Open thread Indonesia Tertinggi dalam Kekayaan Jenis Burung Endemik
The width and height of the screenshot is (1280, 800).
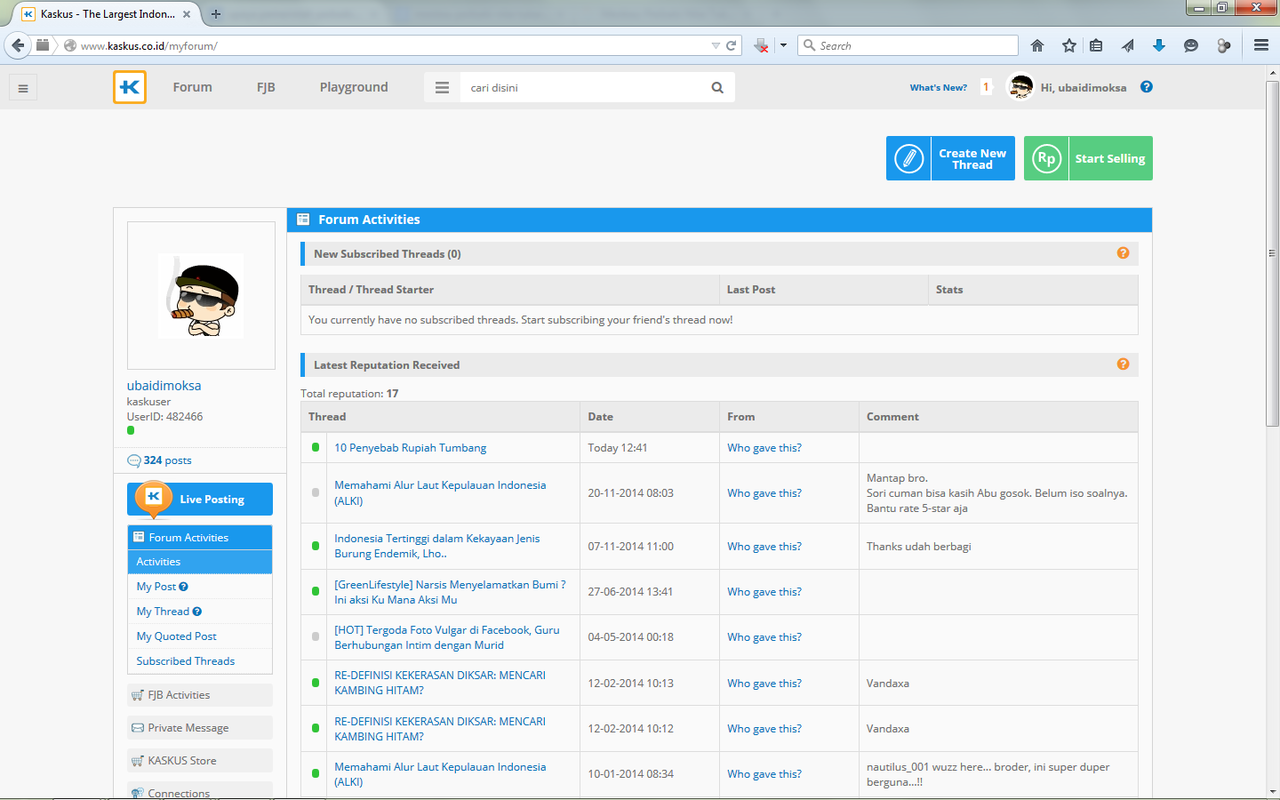point(437,546)
